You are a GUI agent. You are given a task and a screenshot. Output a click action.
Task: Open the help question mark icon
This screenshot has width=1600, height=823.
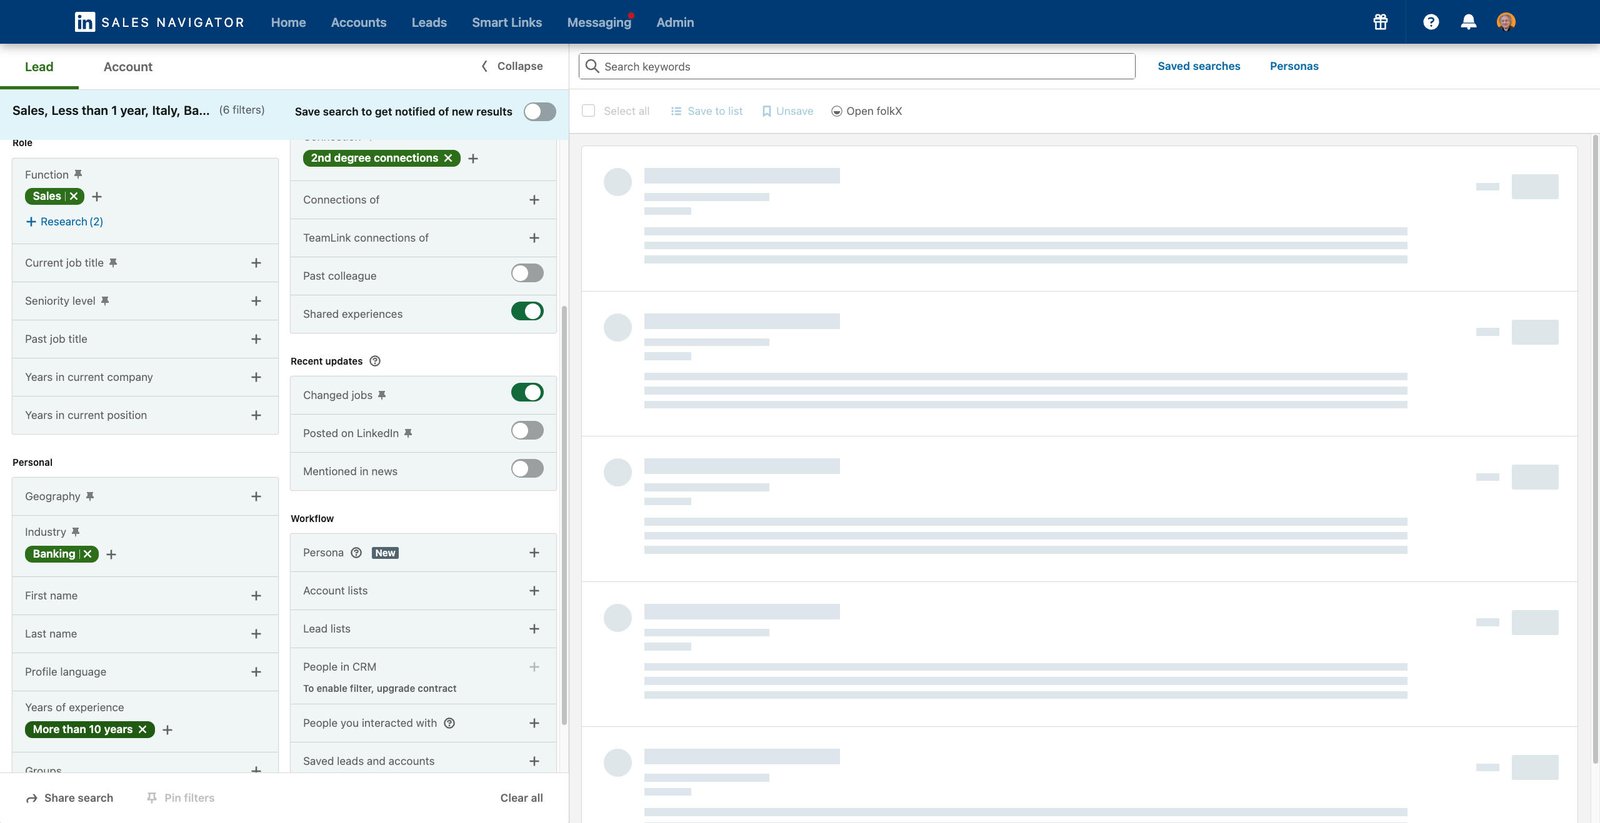click(1431, 22)
